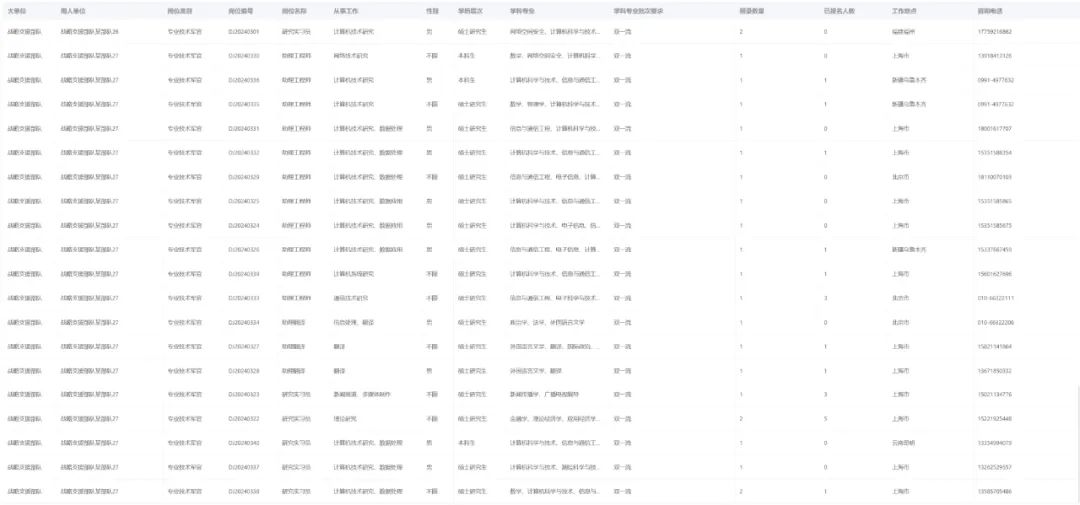Select job number cell DJ20240340
Viewport: 1080px width, 505px height.
[x=244, y=442]
